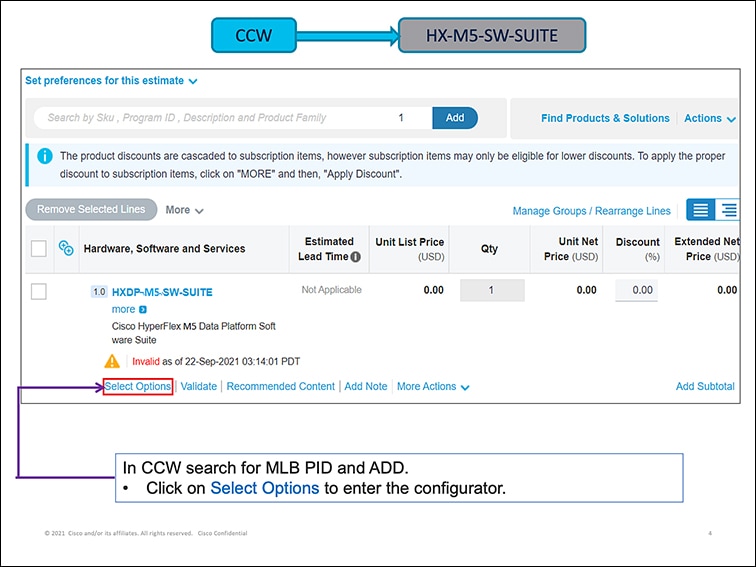Focus the Sku search input field
The image size is (756, 567).
pos(212,118)
